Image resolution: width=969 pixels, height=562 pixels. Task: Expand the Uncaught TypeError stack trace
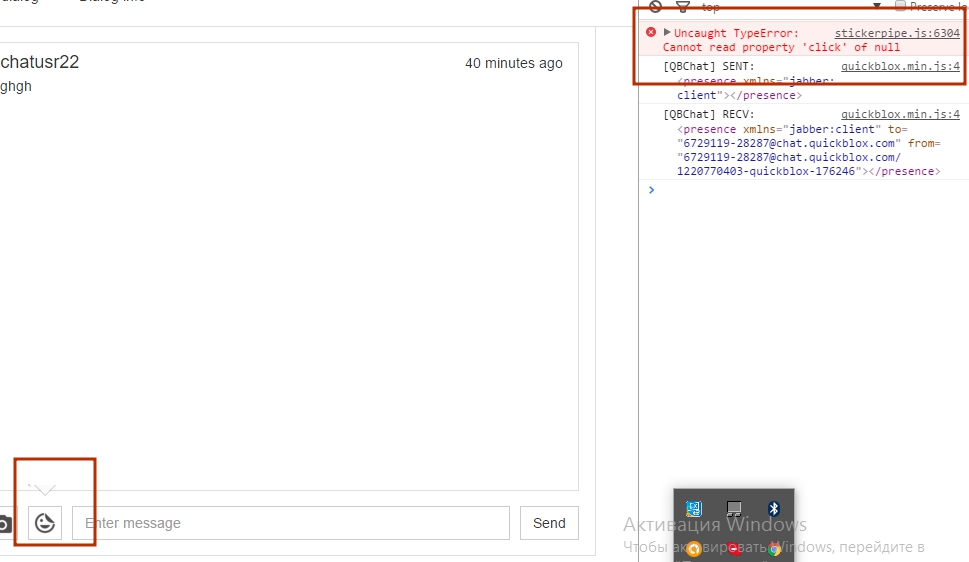click(x=667, y=32)
